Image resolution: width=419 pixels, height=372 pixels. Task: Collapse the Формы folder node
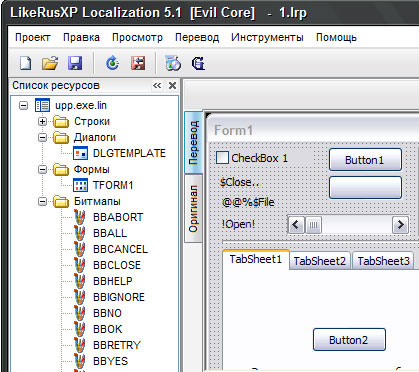pyautogui.click(x=42, y=169)
